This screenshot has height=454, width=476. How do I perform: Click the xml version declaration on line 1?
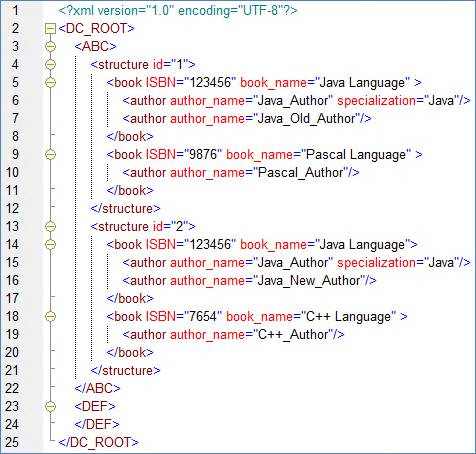click(178, 11)
